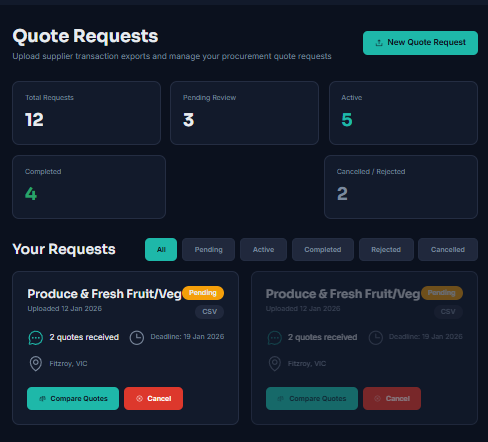This screenshot has width=488, height=442.
Task: Open Compare Quotes on the dimmed request card
Action: coord(312,398)
